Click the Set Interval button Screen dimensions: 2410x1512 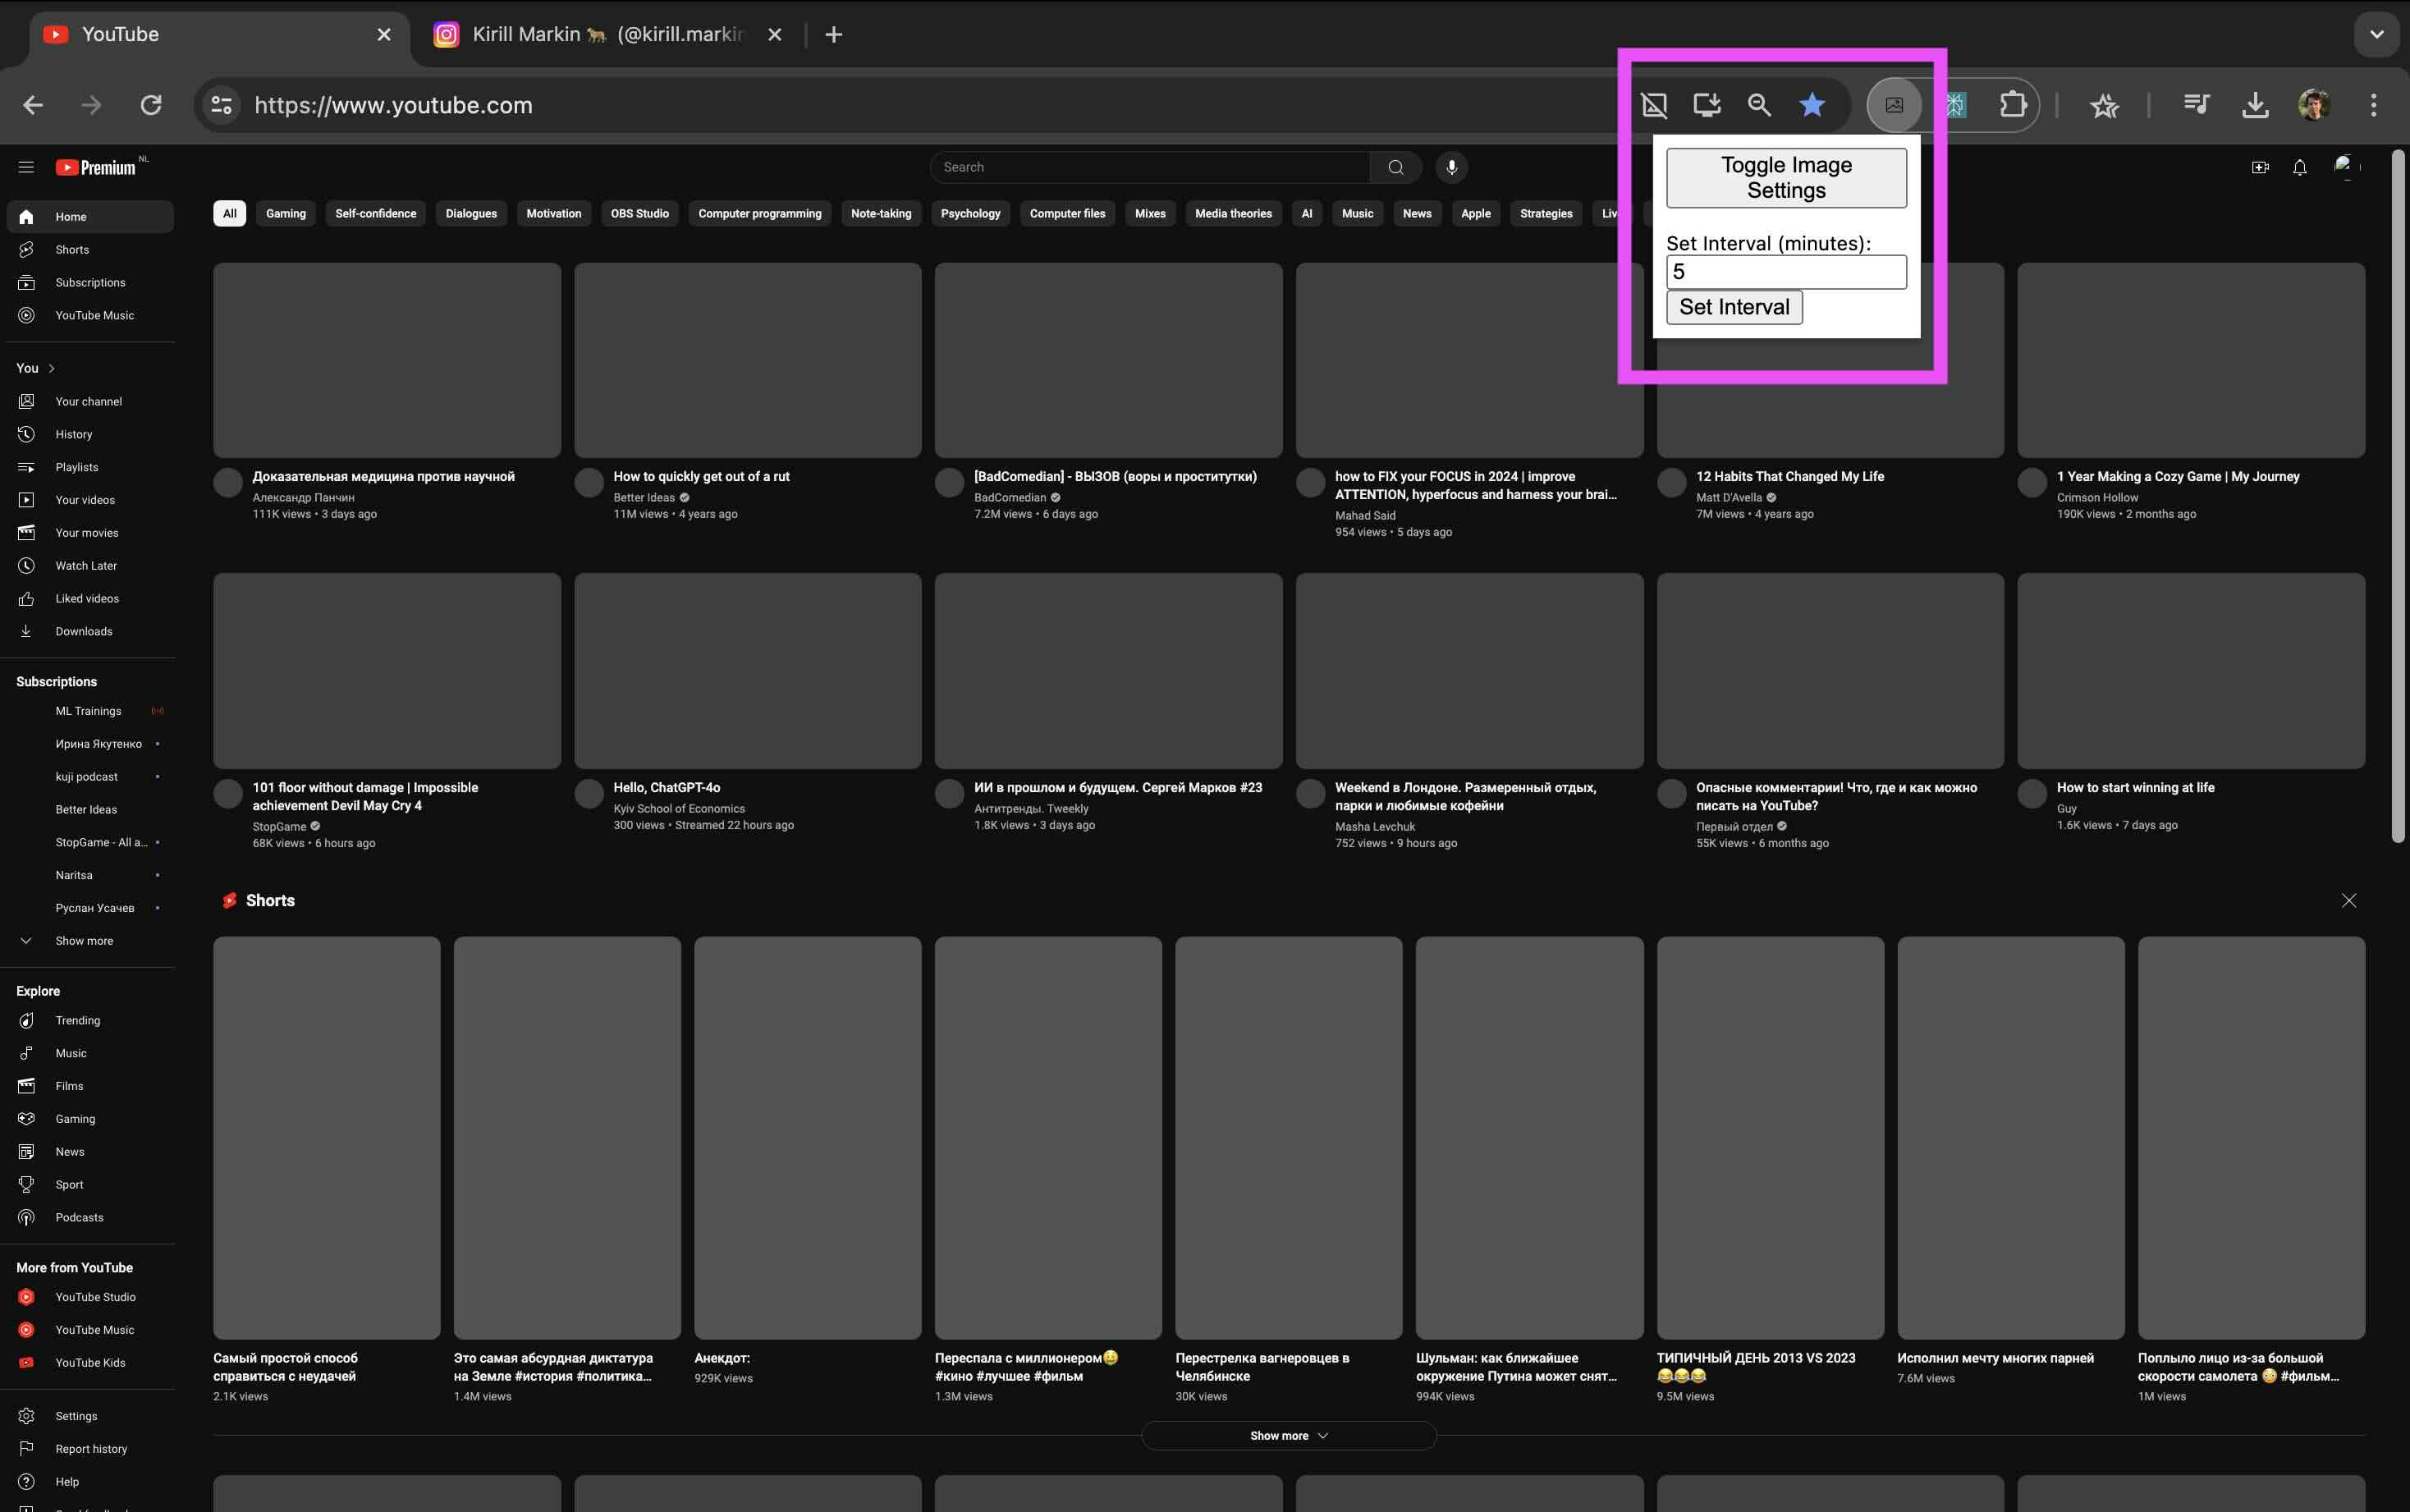tap(1734, 307)
